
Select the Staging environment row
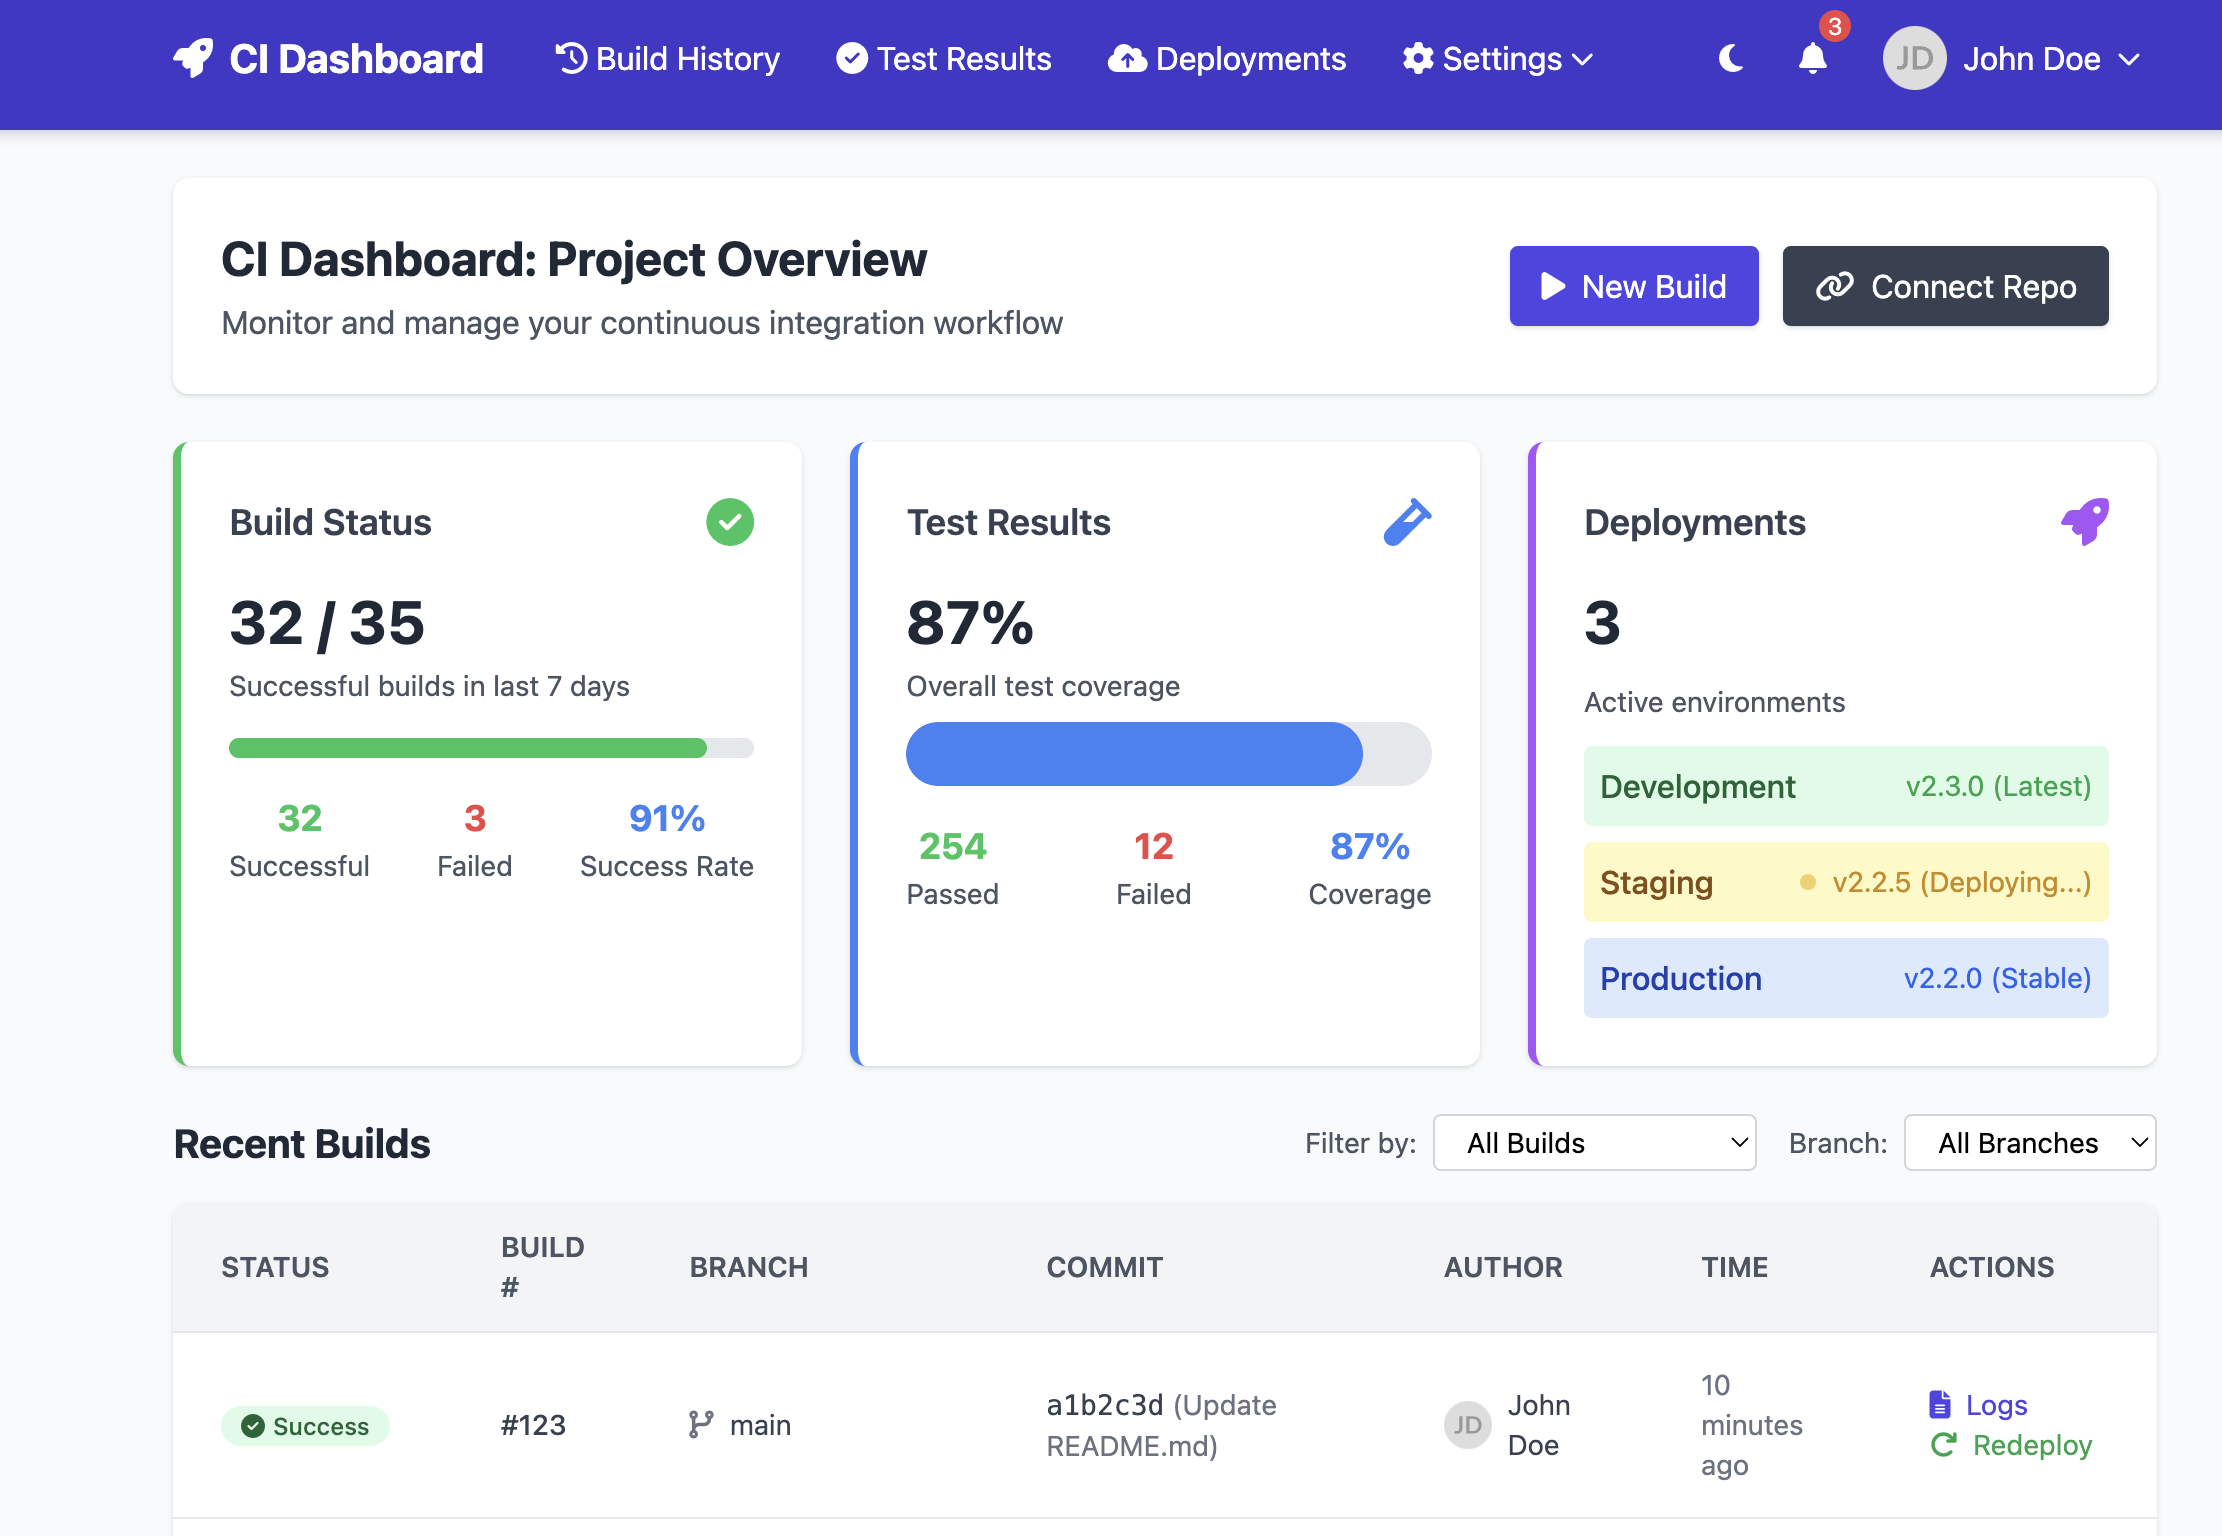(1846, 882)
